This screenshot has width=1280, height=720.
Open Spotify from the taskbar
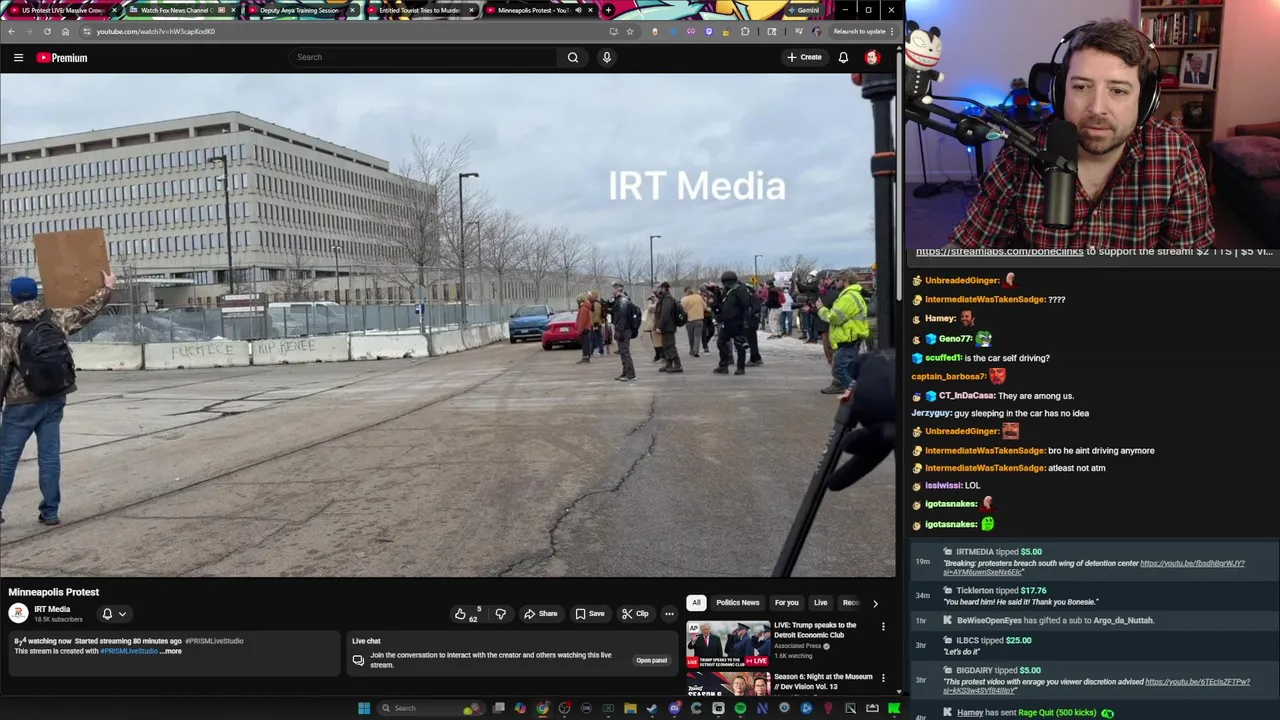tap(740, 708)
